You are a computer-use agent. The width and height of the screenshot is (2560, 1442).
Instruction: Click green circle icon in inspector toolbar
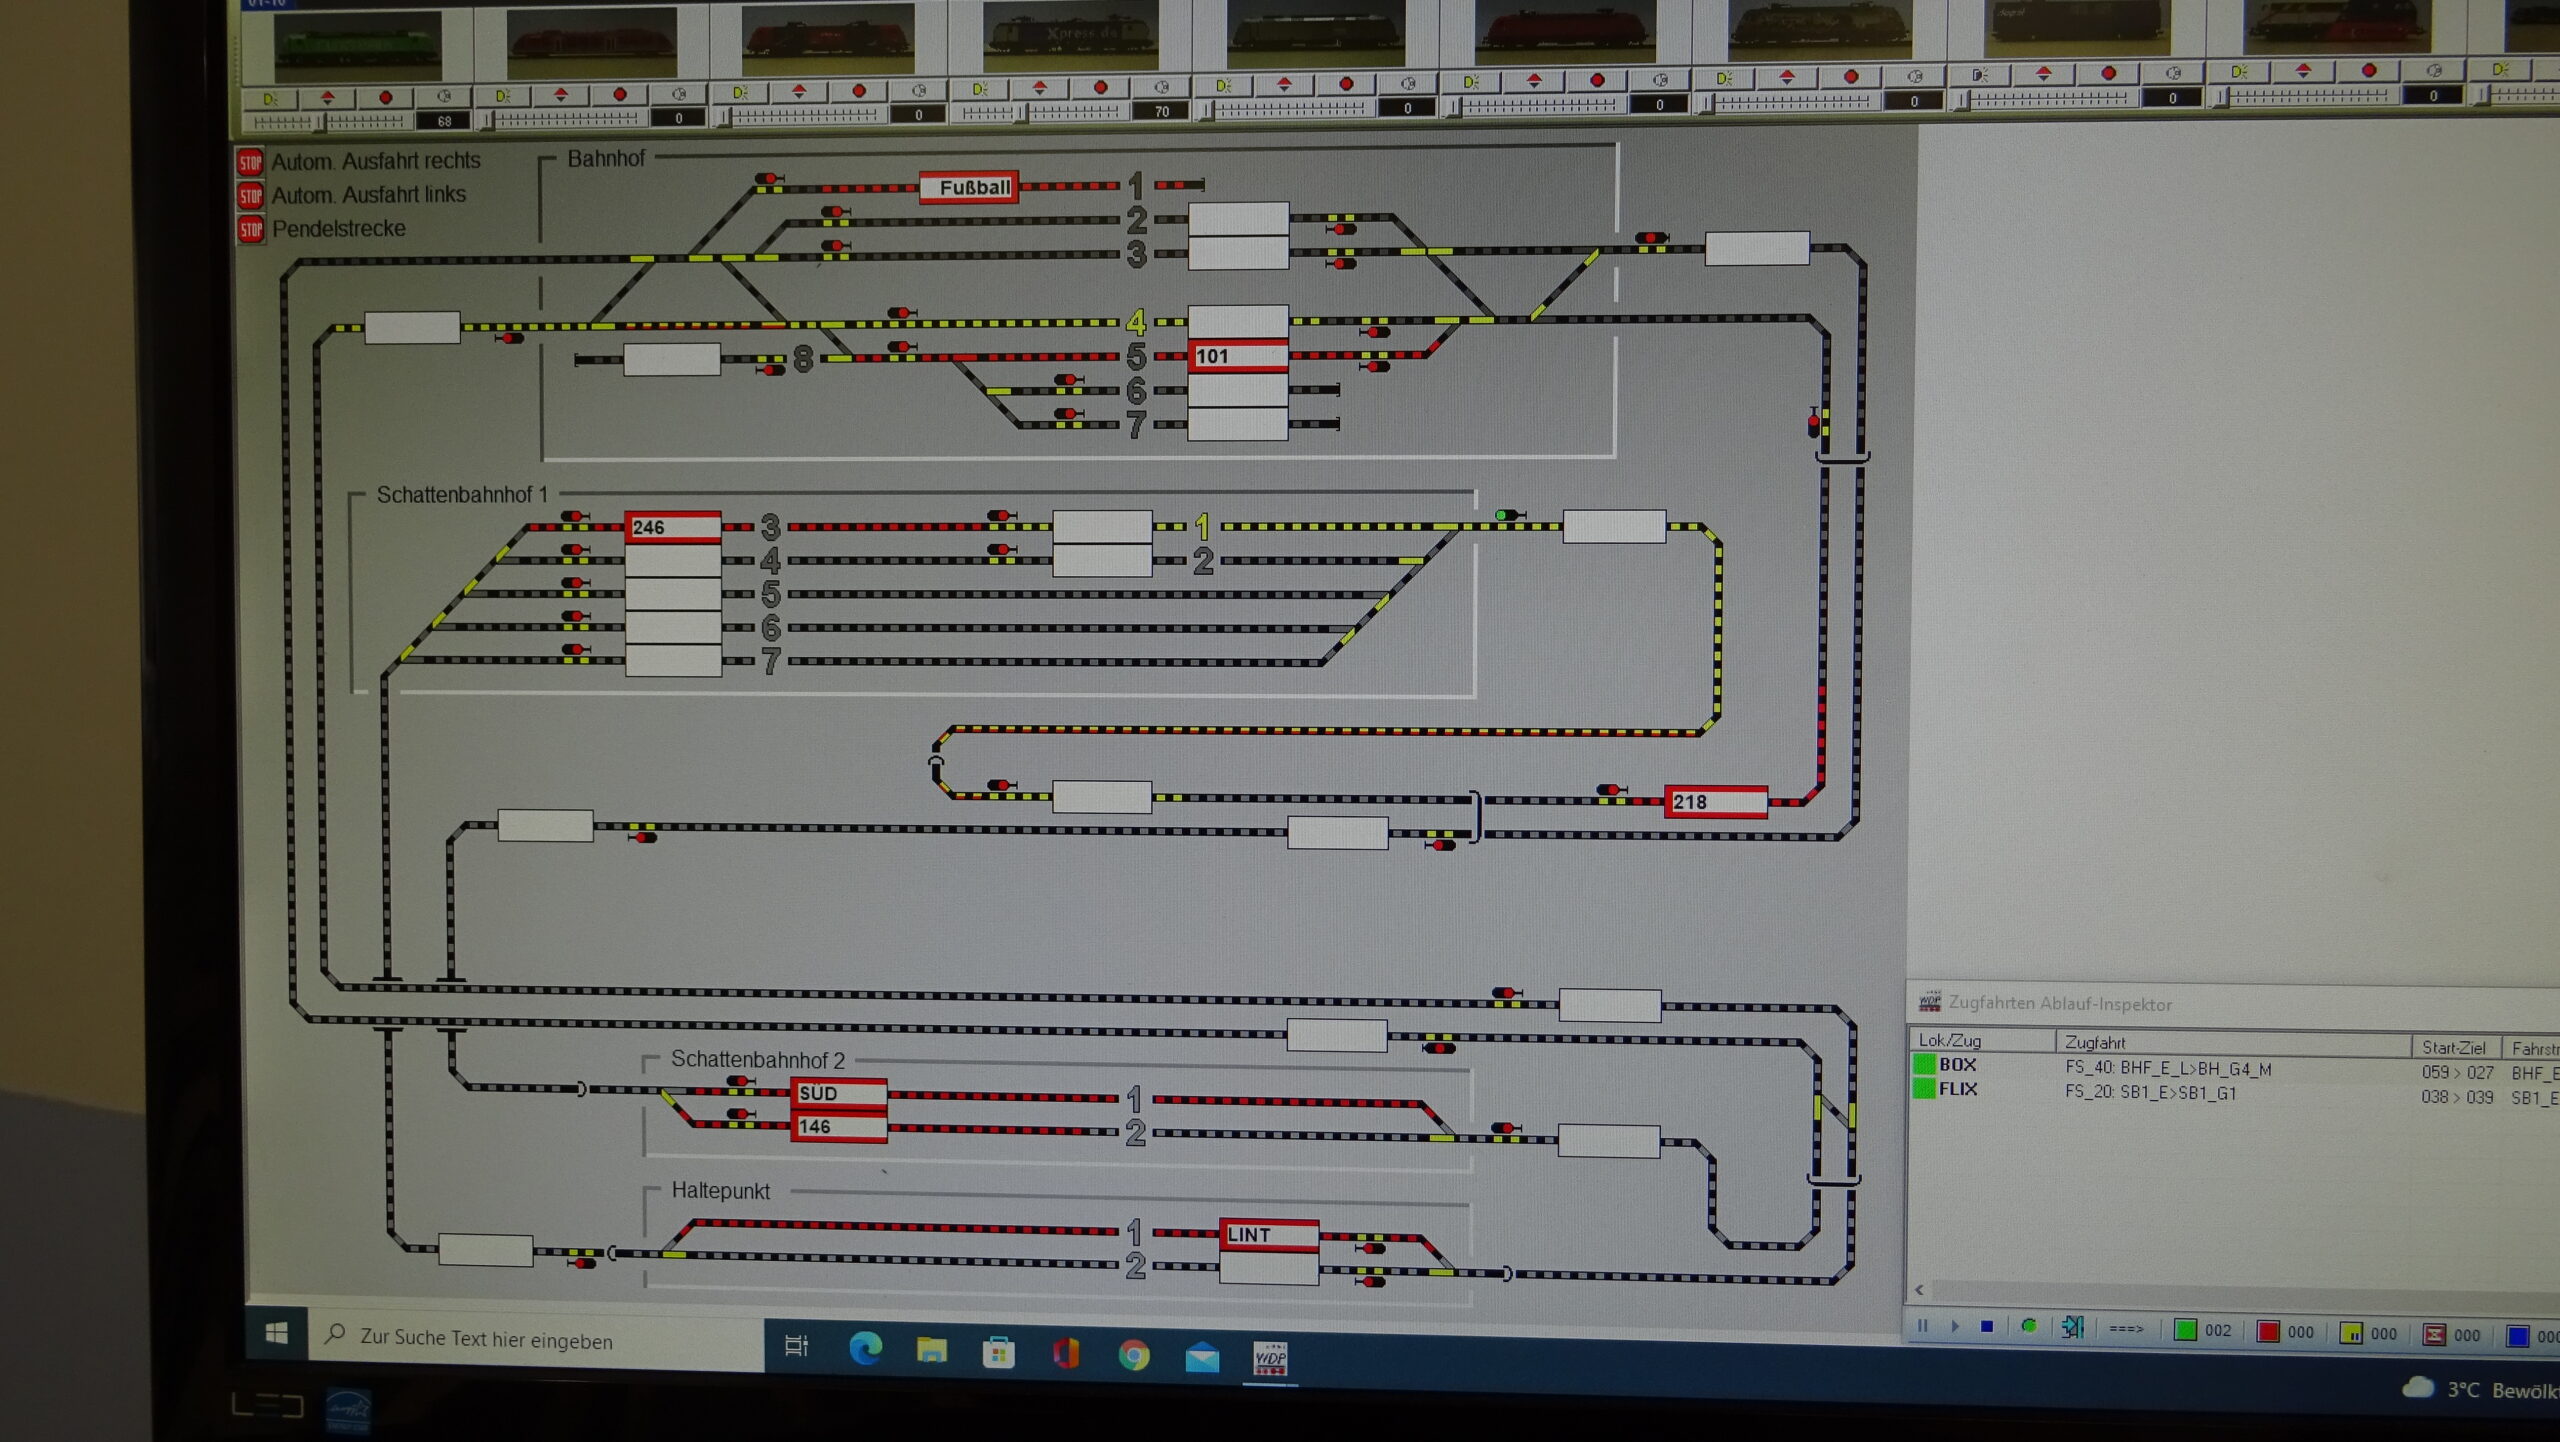pos(2028,1327)
